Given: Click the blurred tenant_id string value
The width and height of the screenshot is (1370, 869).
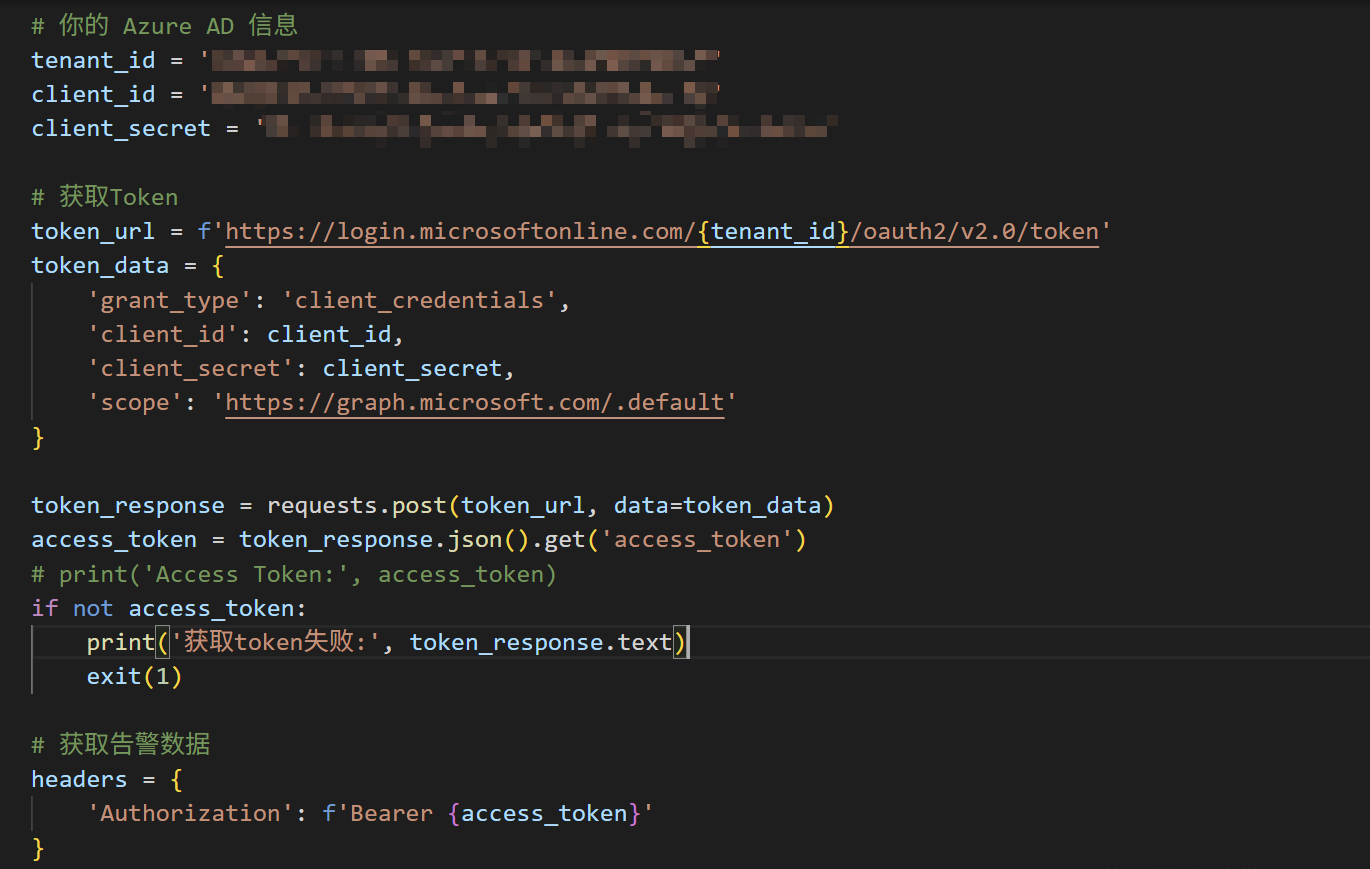Looking at the screenshot, I should point(460,60).
